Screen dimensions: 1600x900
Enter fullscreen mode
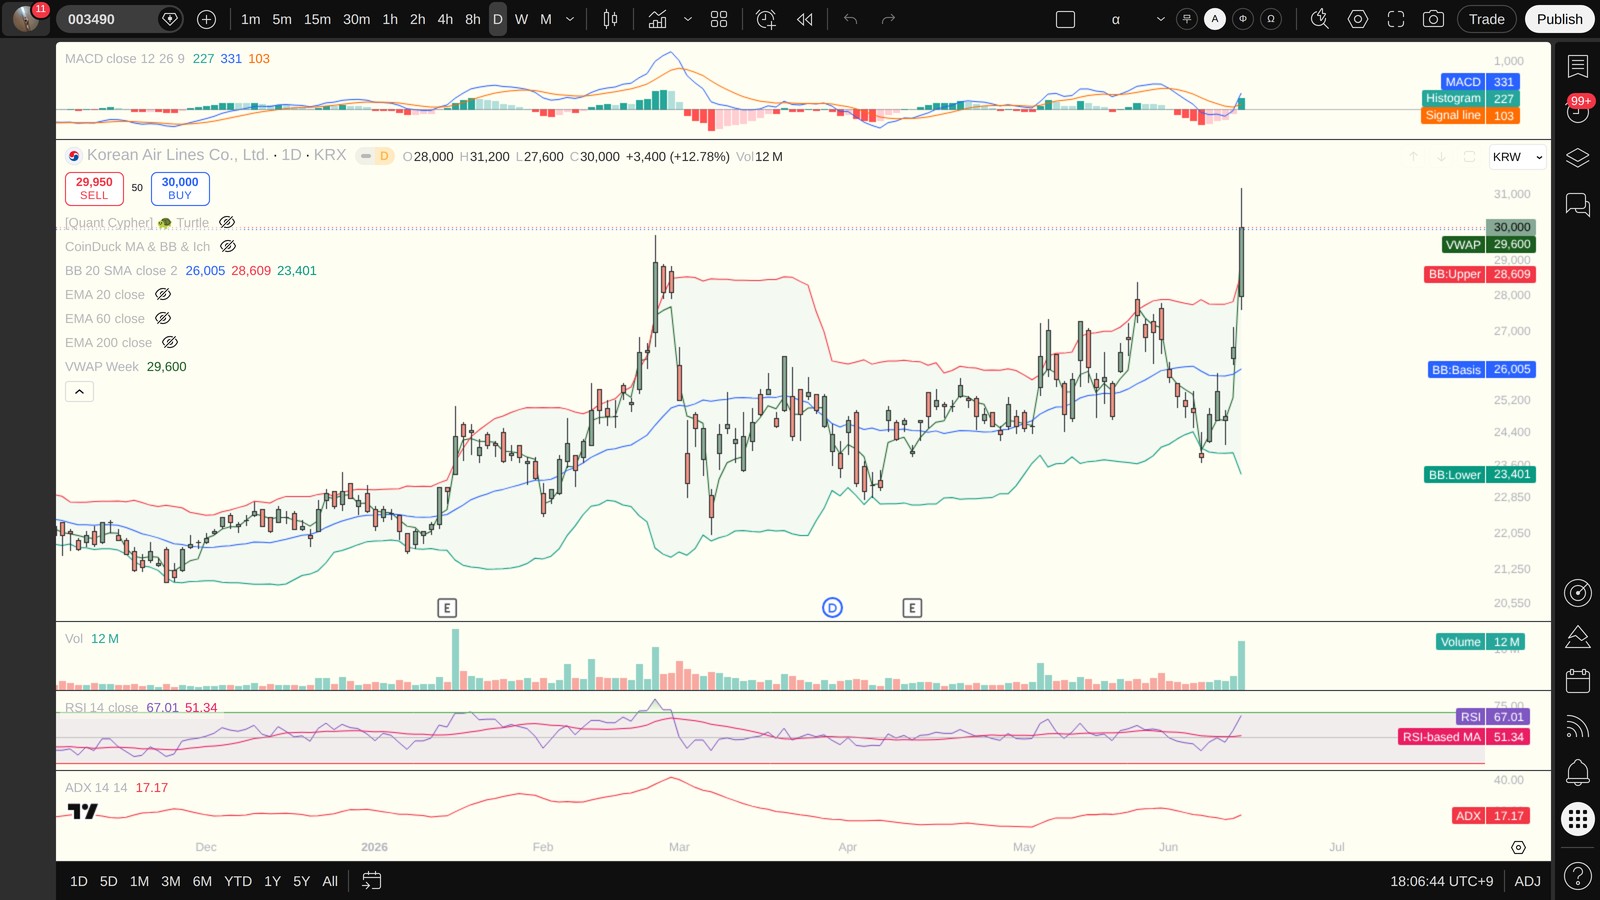pyautogui.click(x=1396, y=19)
